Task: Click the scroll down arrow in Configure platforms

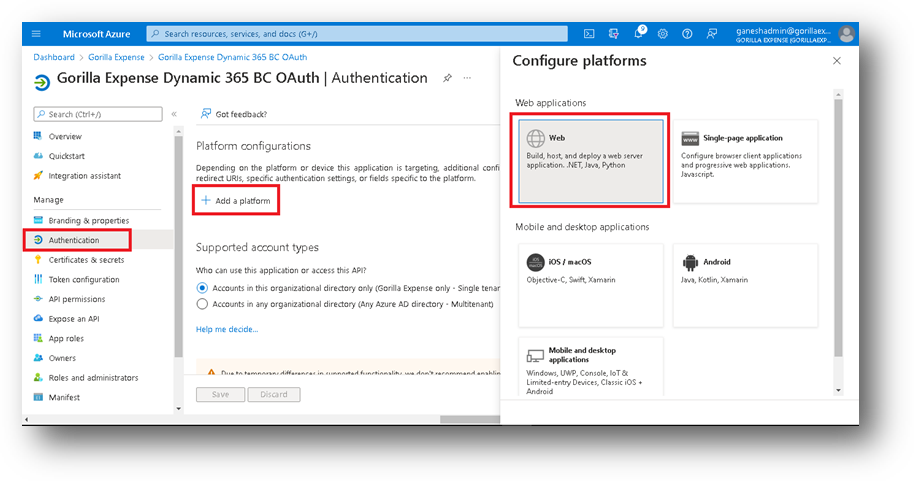Action: coord(838,391)
